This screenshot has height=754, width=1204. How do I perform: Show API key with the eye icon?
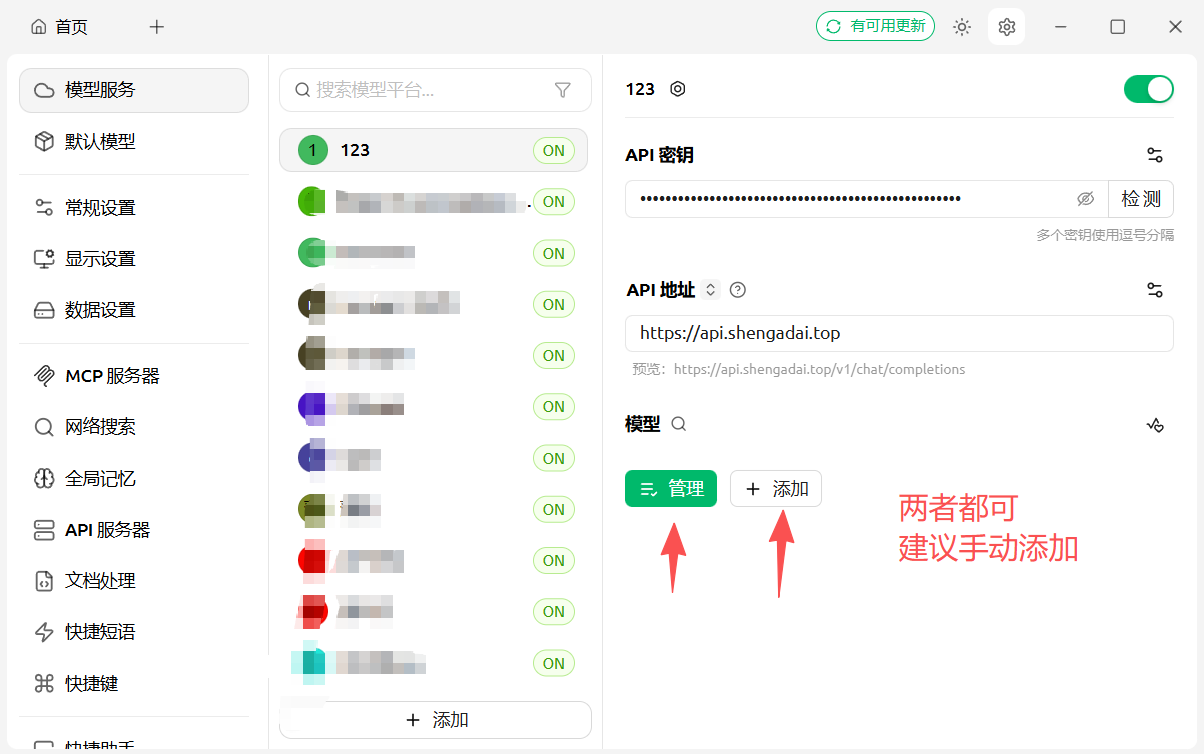1086,199
